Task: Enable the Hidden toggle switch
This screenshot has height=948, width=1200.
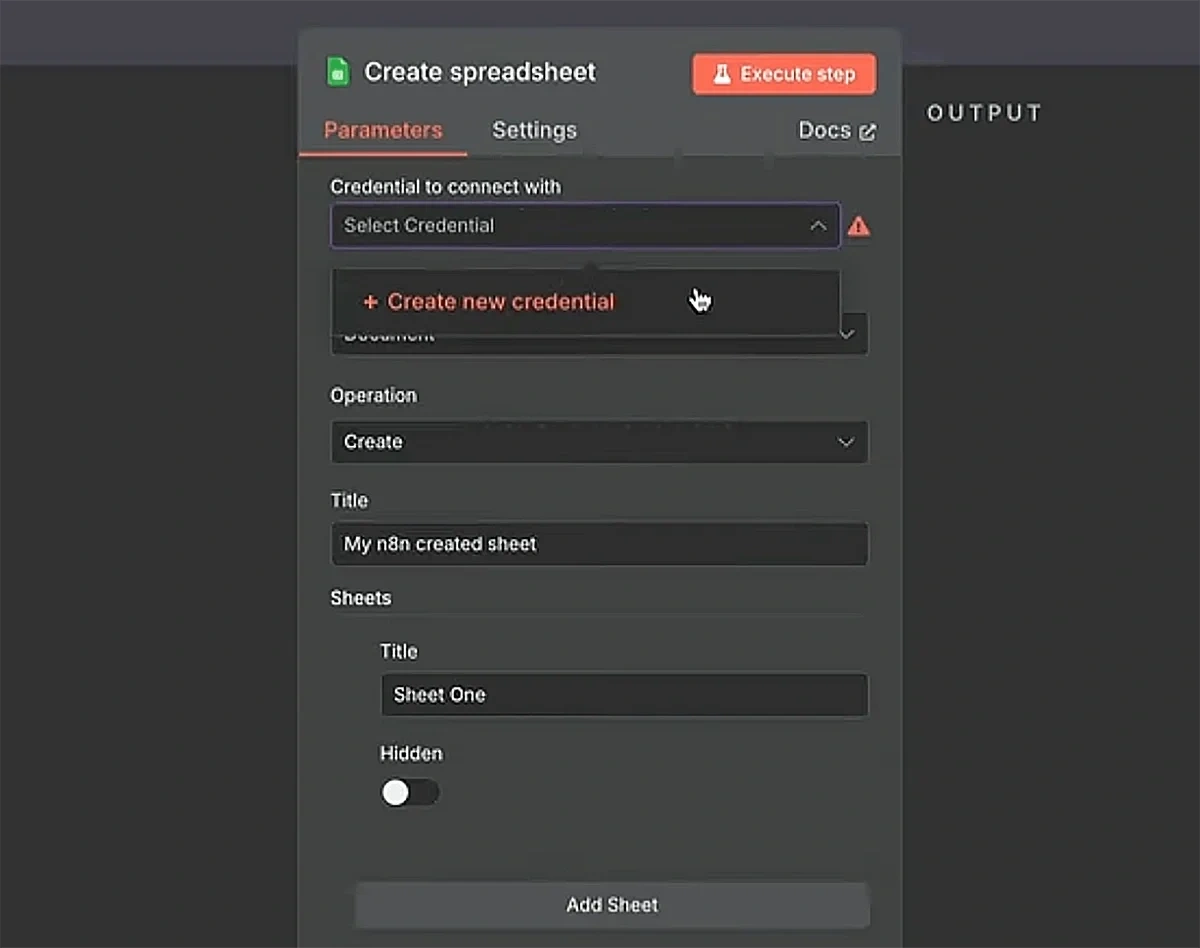Action: click(410, 791)
